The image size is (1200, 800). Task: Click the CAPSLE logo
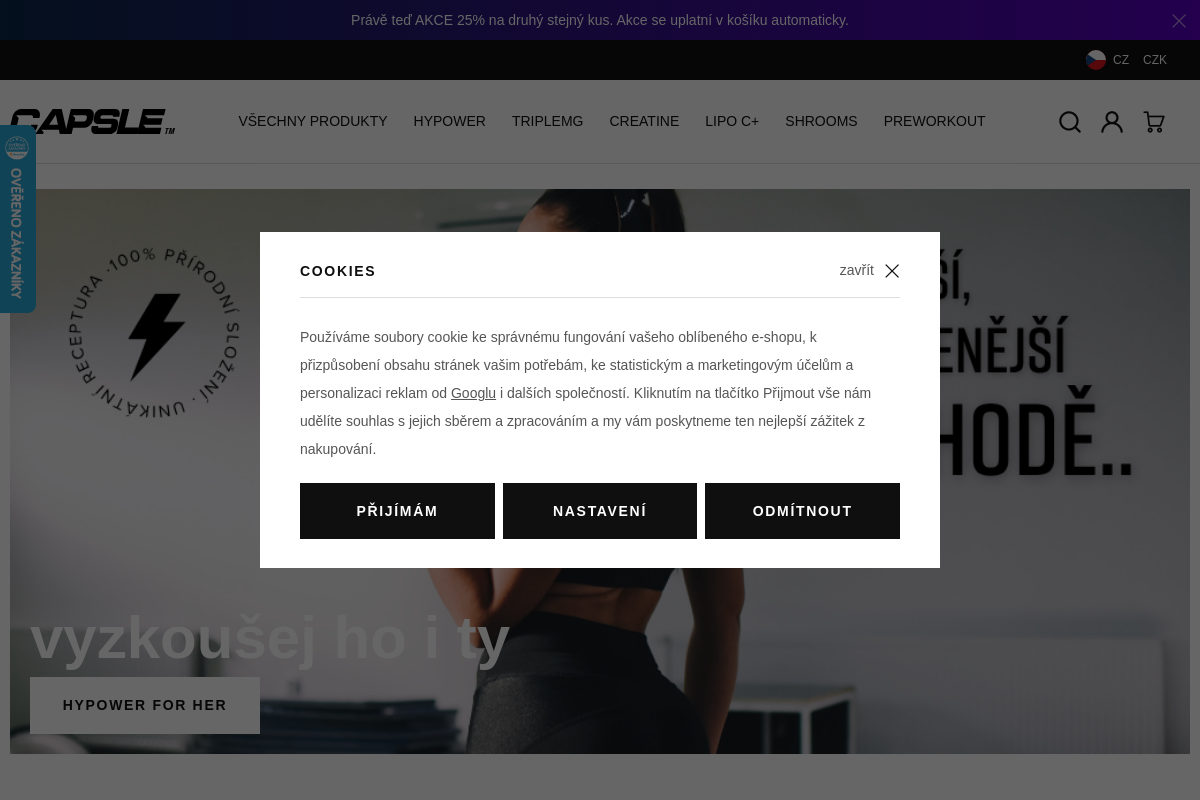92,122
